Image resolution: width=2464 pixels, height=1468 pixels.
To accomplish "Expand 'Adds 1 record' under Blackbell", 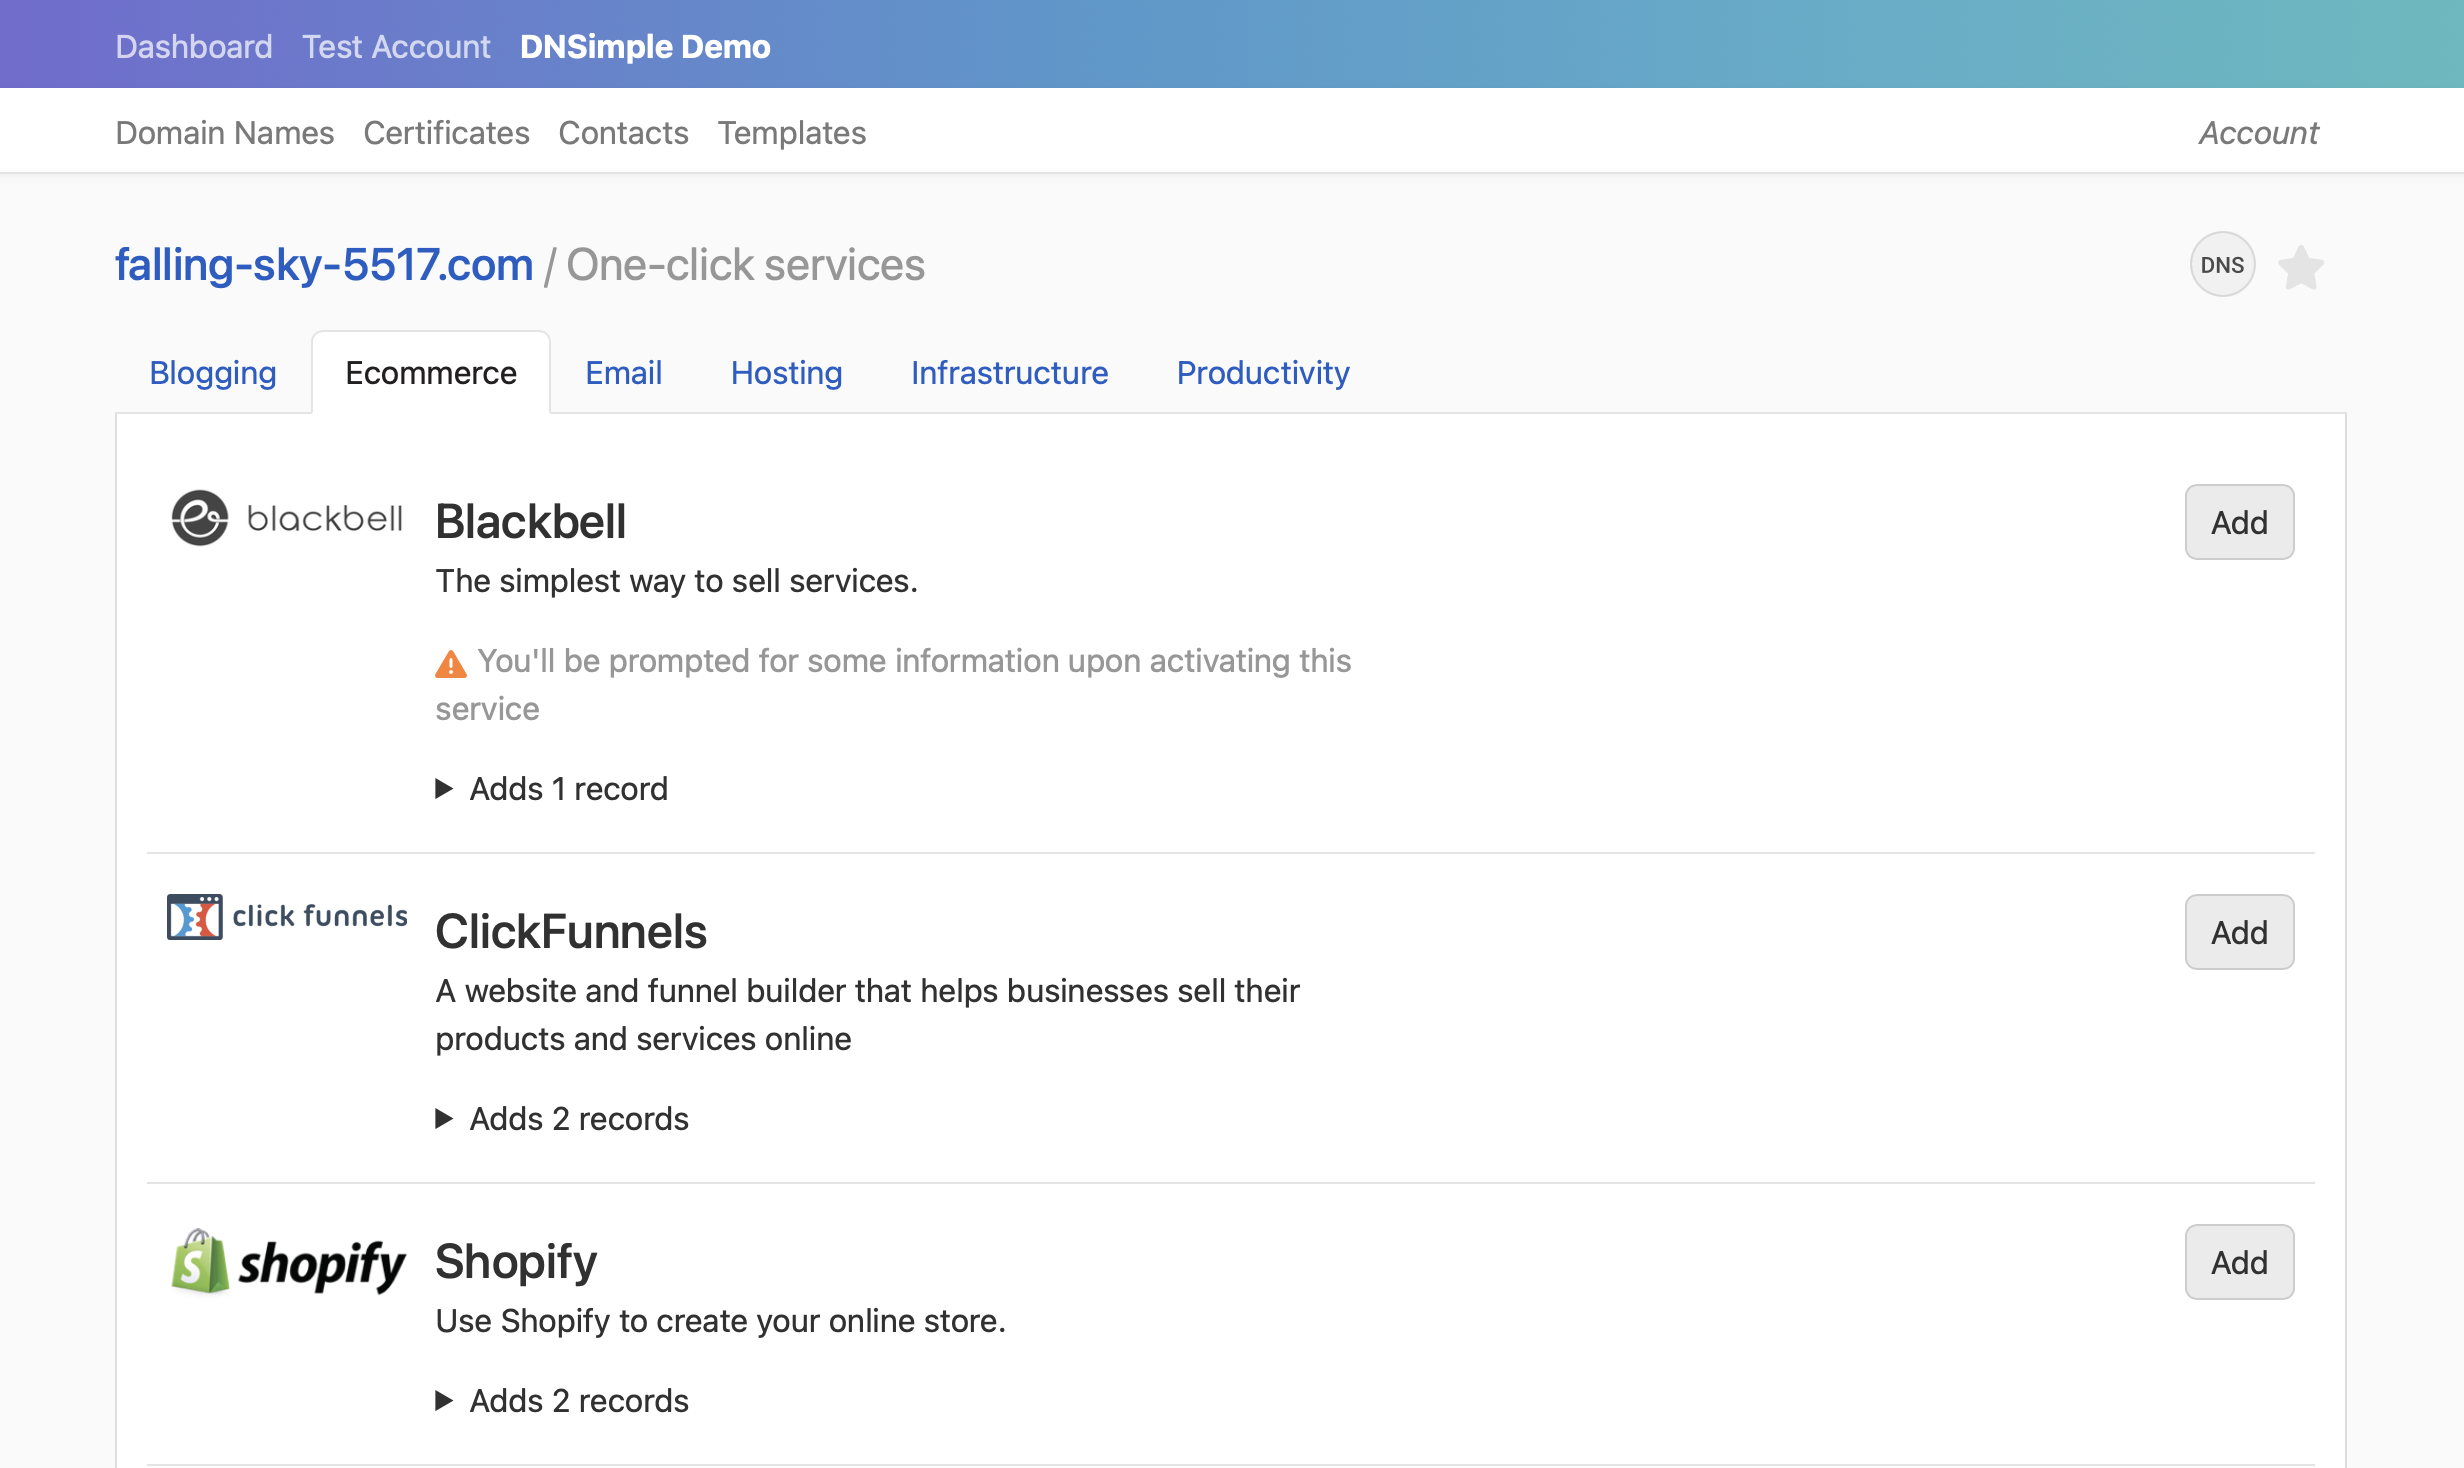I will coord(551,788).
